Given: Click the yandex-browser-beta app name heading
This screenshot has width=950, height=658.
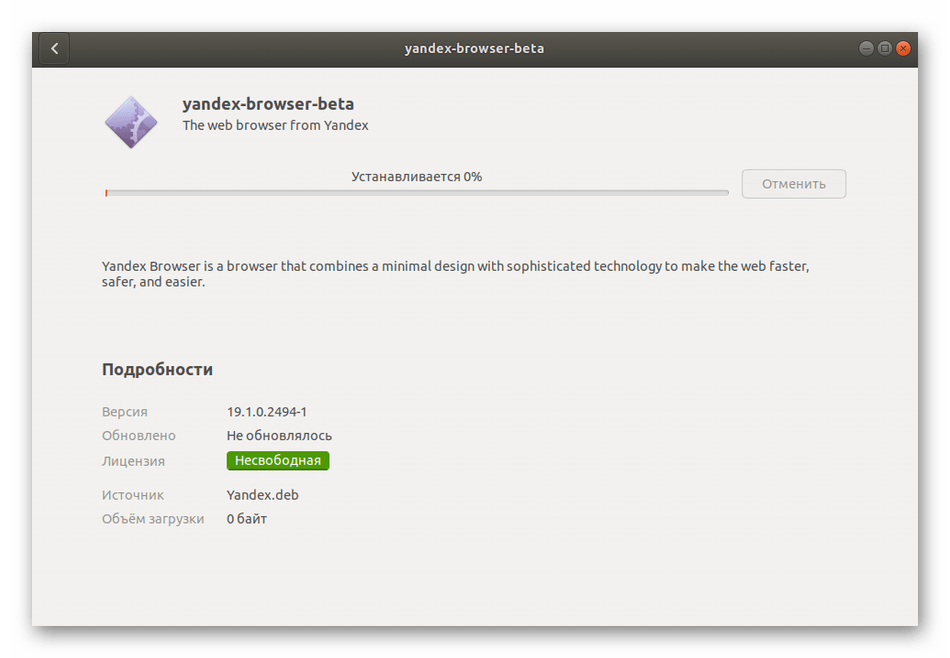Looking at the screenshot, I should tap(268, 104).
